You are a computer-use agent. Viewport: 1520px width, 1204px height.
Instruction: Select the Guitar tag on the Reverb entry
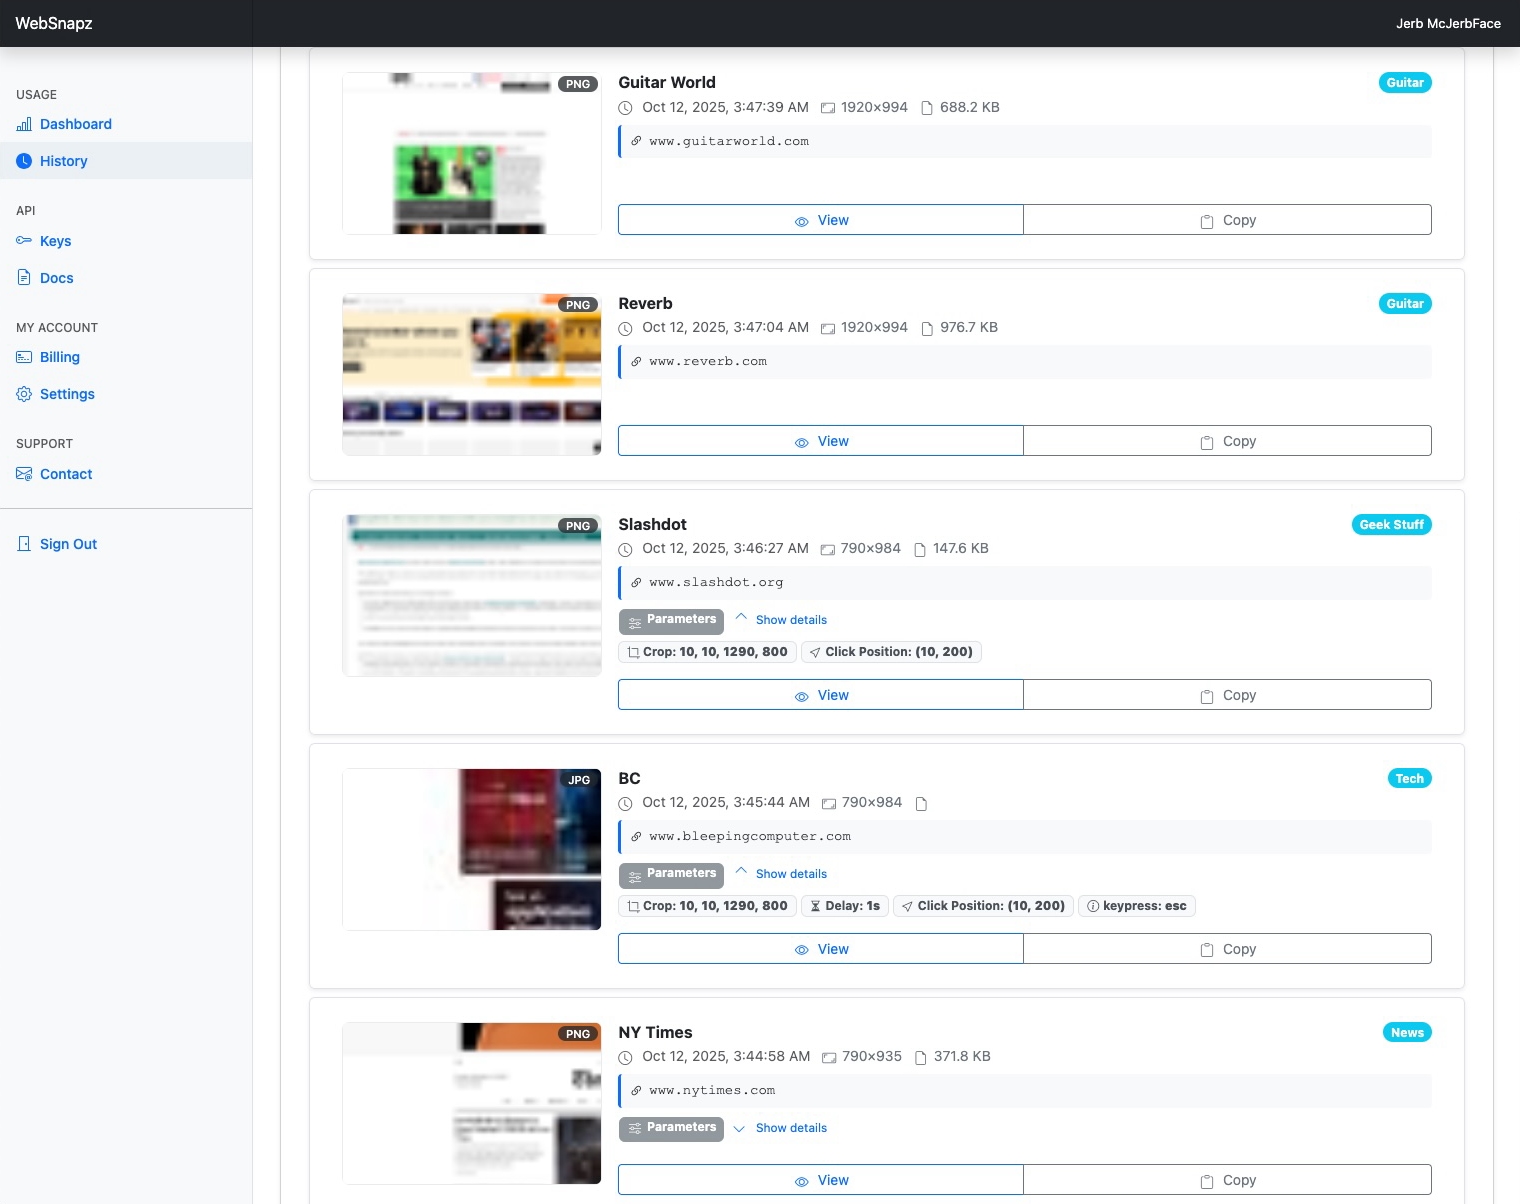pyautogui.click(x=1405, y=303)
